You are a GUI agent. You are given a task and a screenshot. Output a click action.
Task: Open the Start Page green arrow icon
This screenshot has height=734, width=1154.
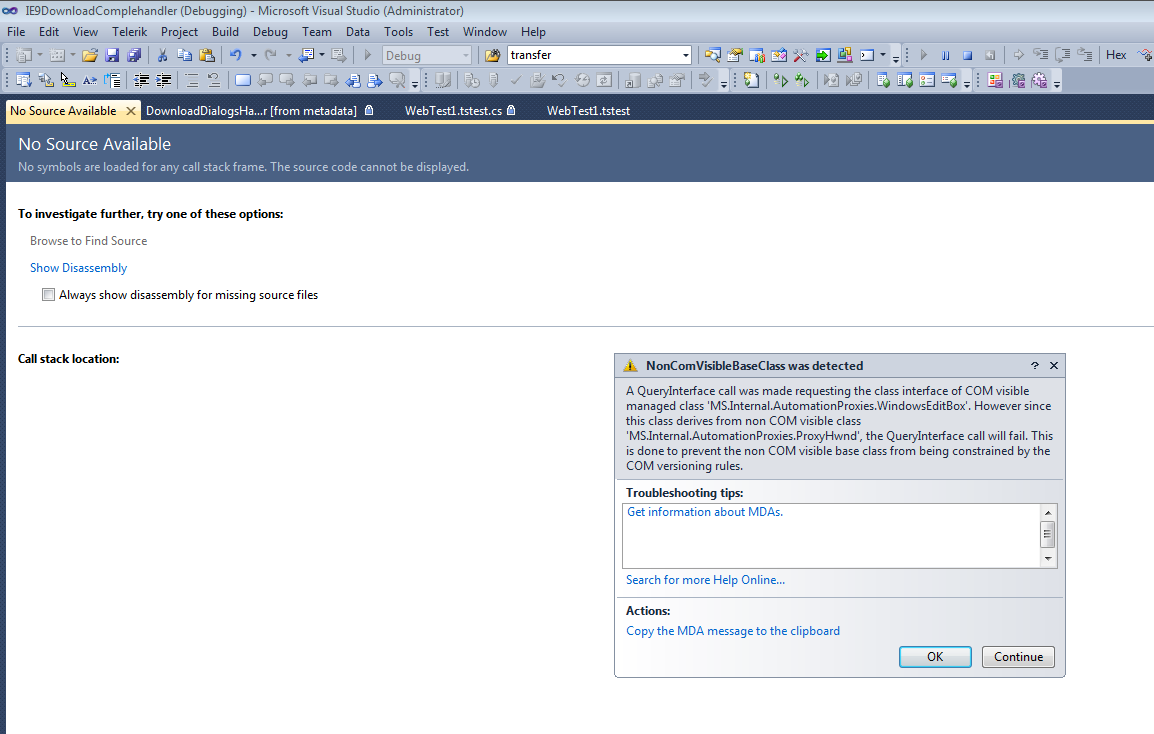[x=823, y=55]
